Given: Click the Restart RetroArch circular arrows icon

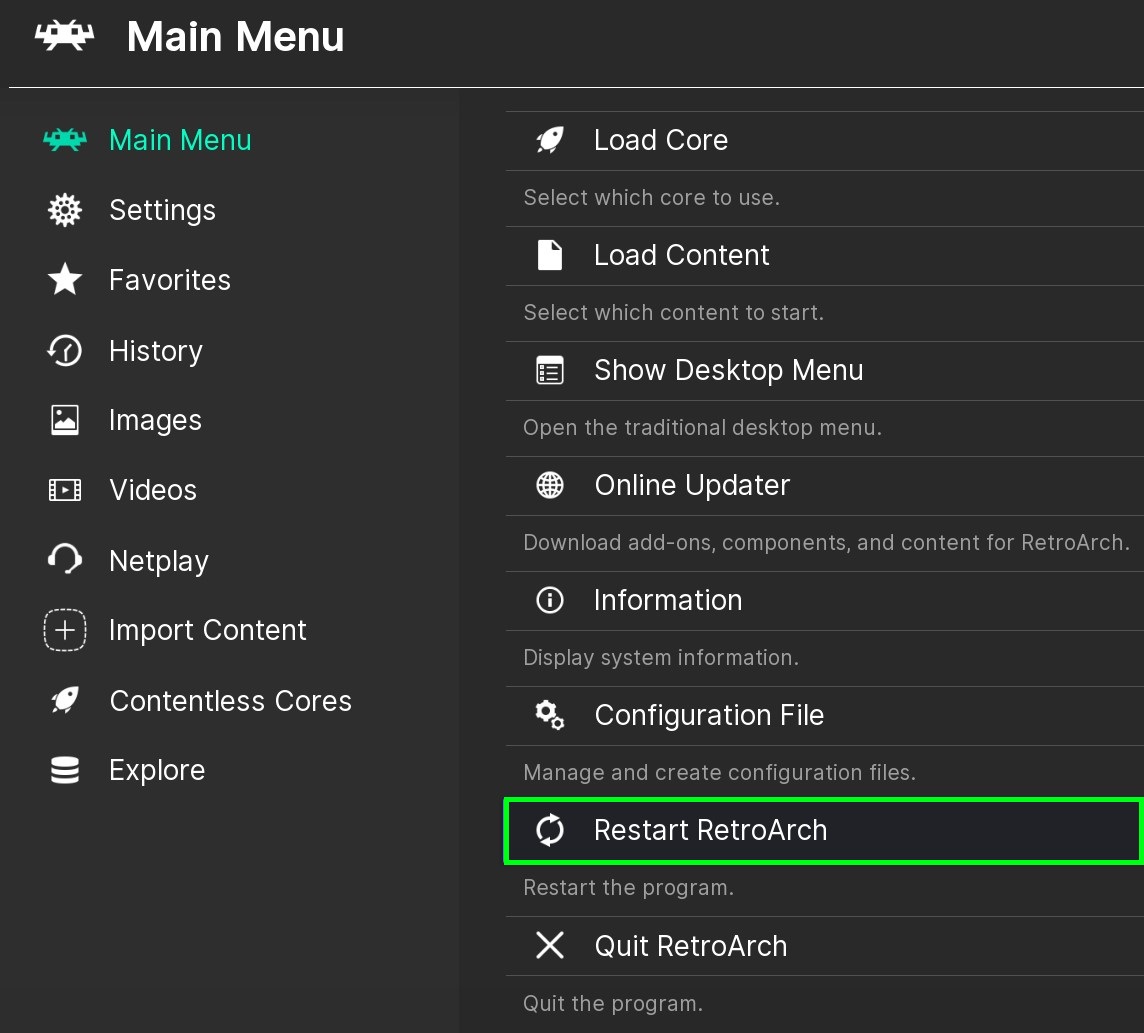Looking at the screenshot, I should tap(550, 830).
